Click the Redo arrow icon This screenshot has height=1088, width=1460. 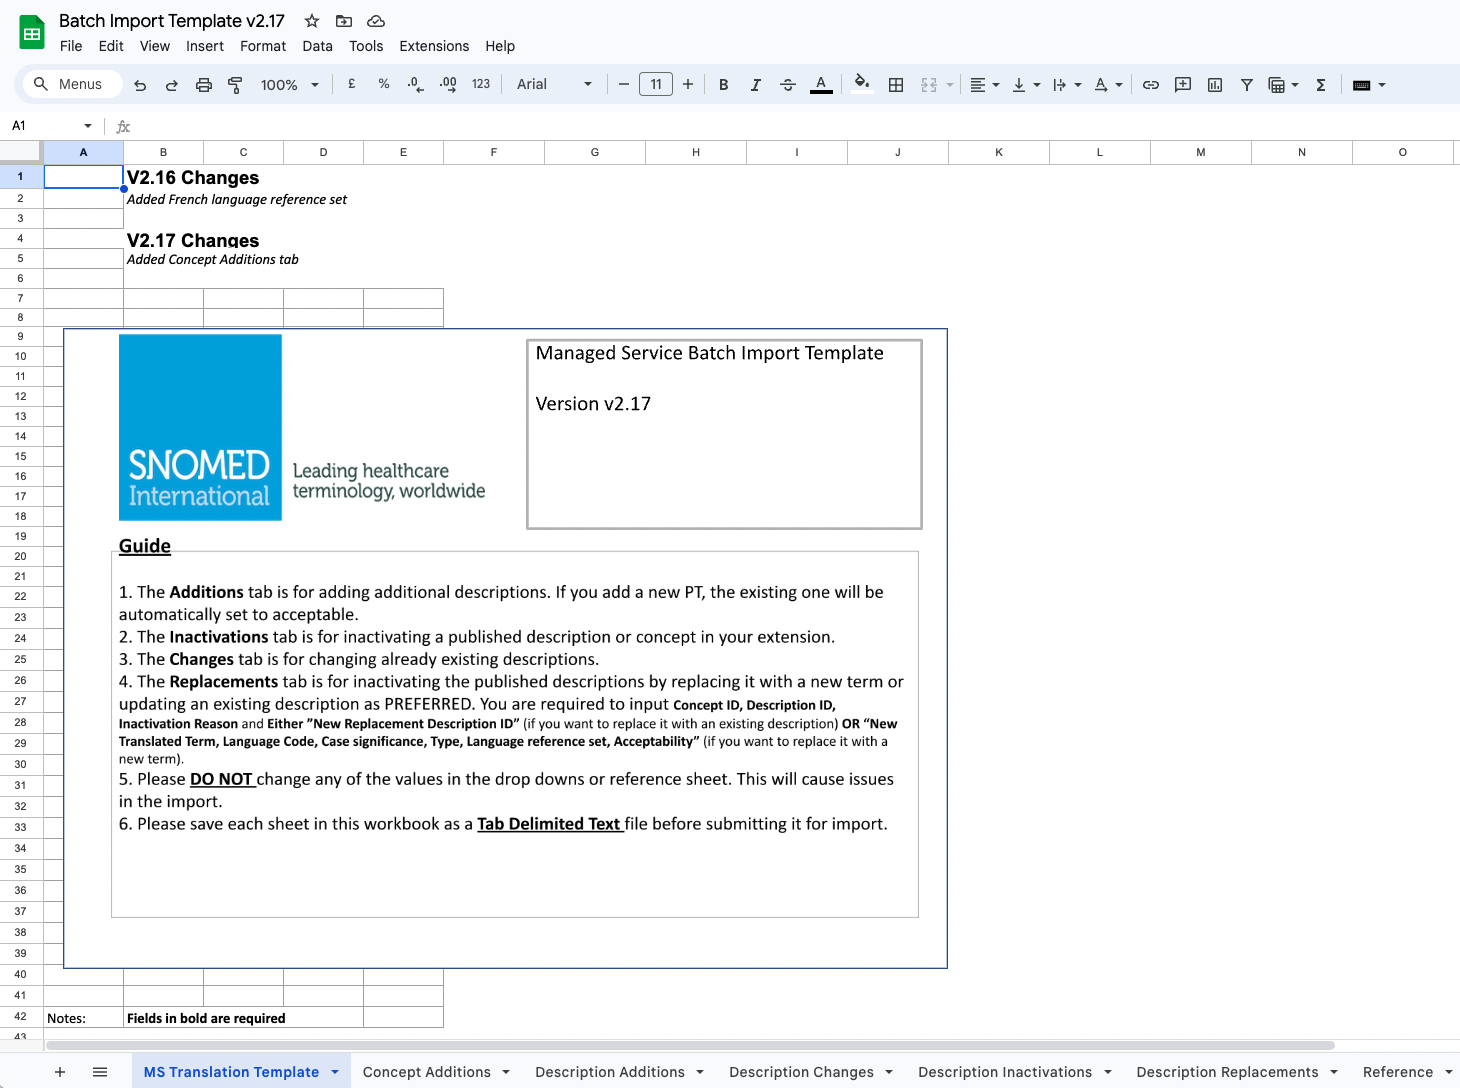pyautogui.click(x=172, y=85)
